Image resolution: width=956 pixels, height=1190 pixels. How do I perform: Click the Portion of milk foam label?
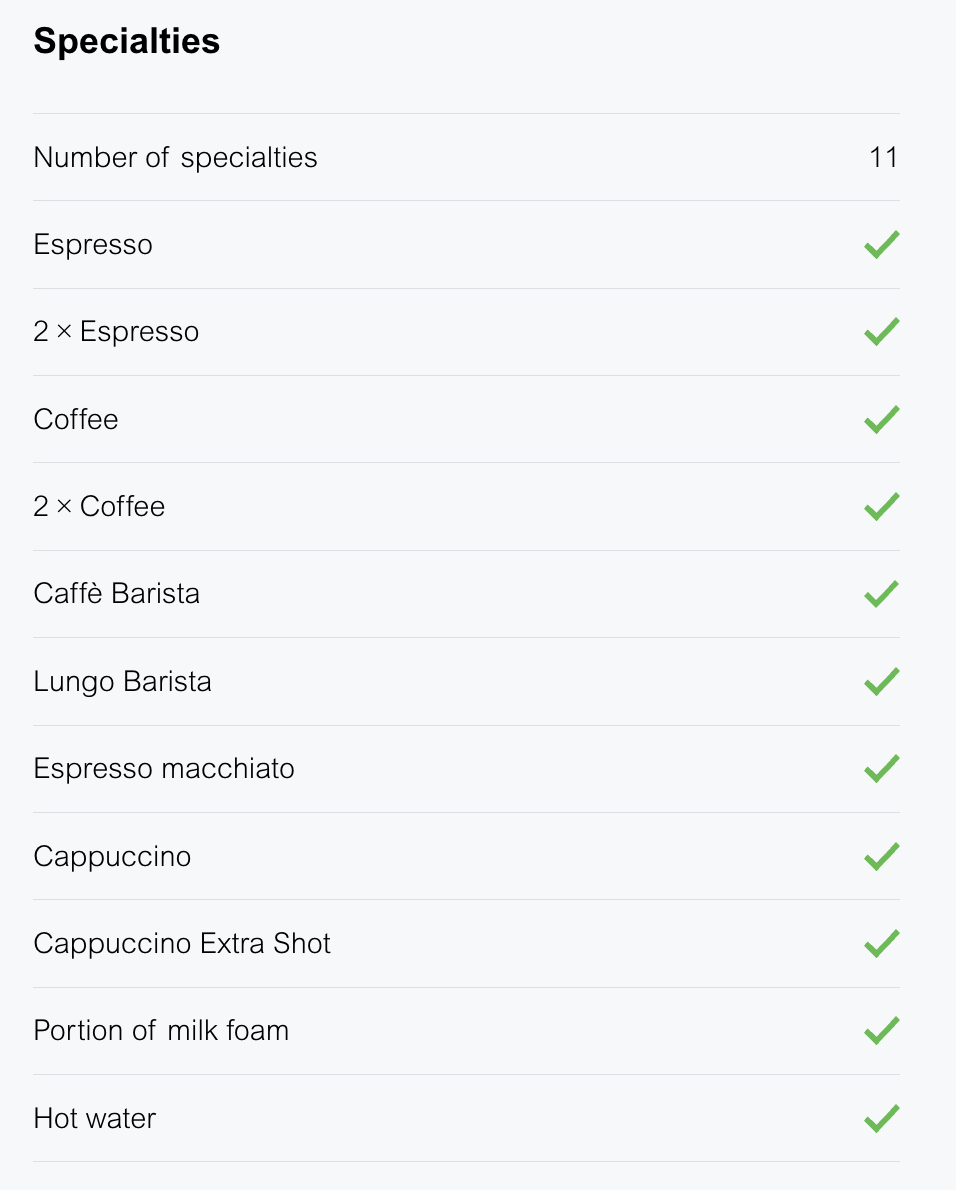click(x=161, y=1031)
